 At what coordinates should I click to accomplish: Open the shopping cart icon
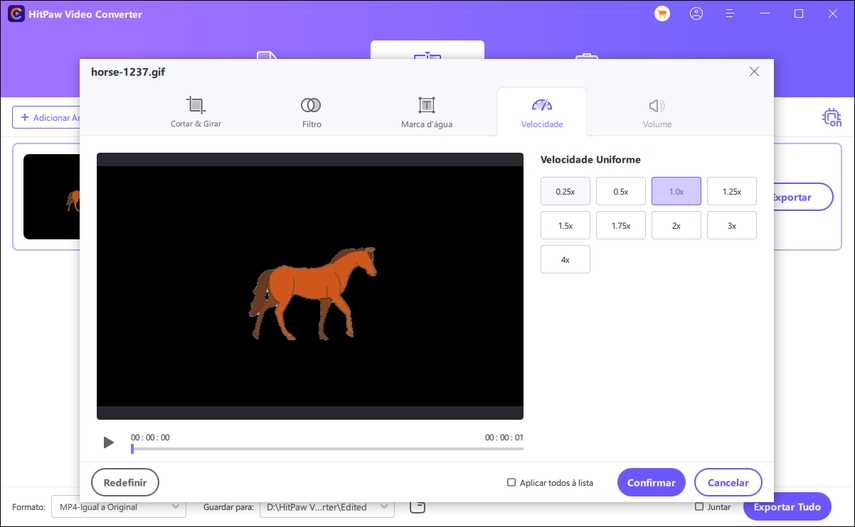662,14
